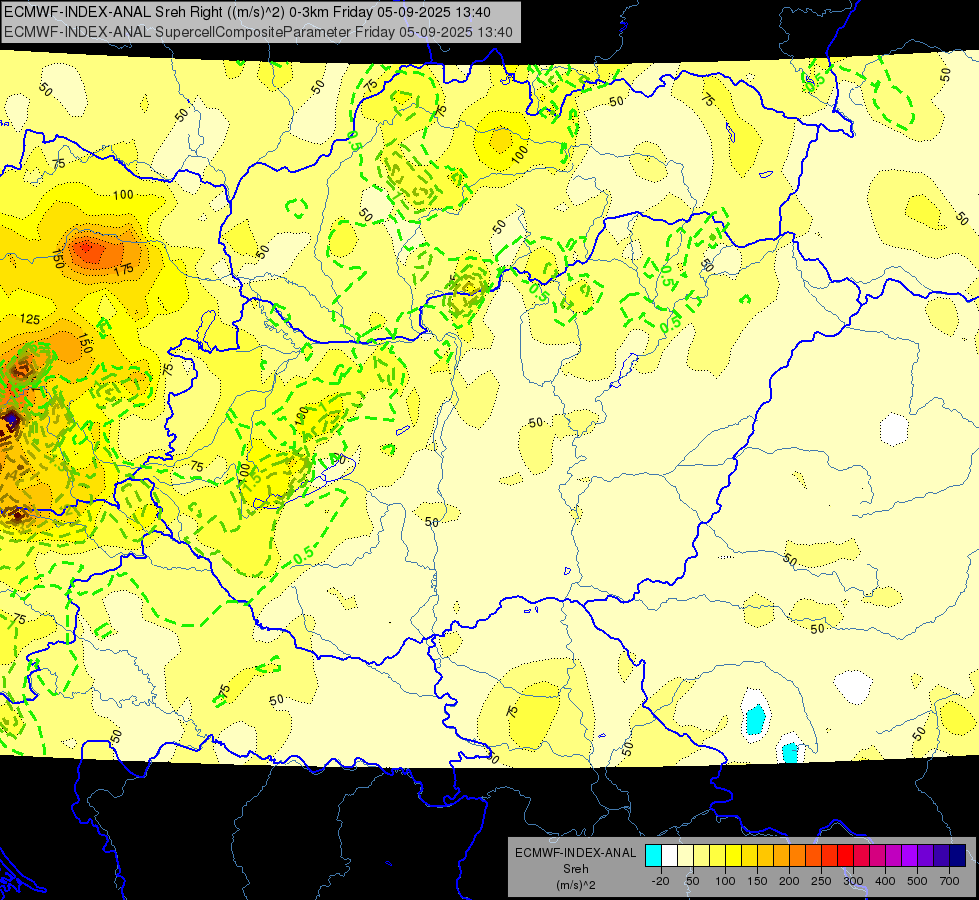The image size is (979, 900).
Task: Click the legend value label 700
Action: [949, 881]
